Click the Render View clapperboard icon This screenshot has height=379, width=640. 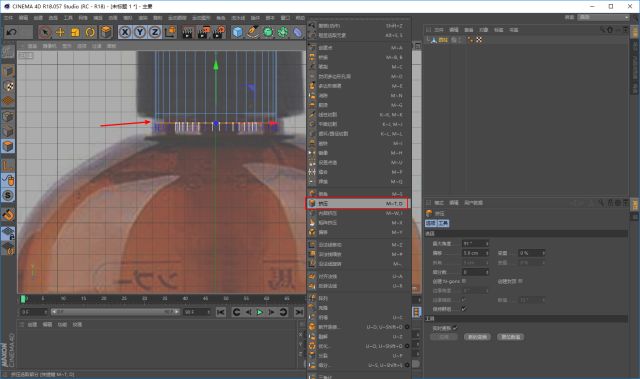coord(187,32)
